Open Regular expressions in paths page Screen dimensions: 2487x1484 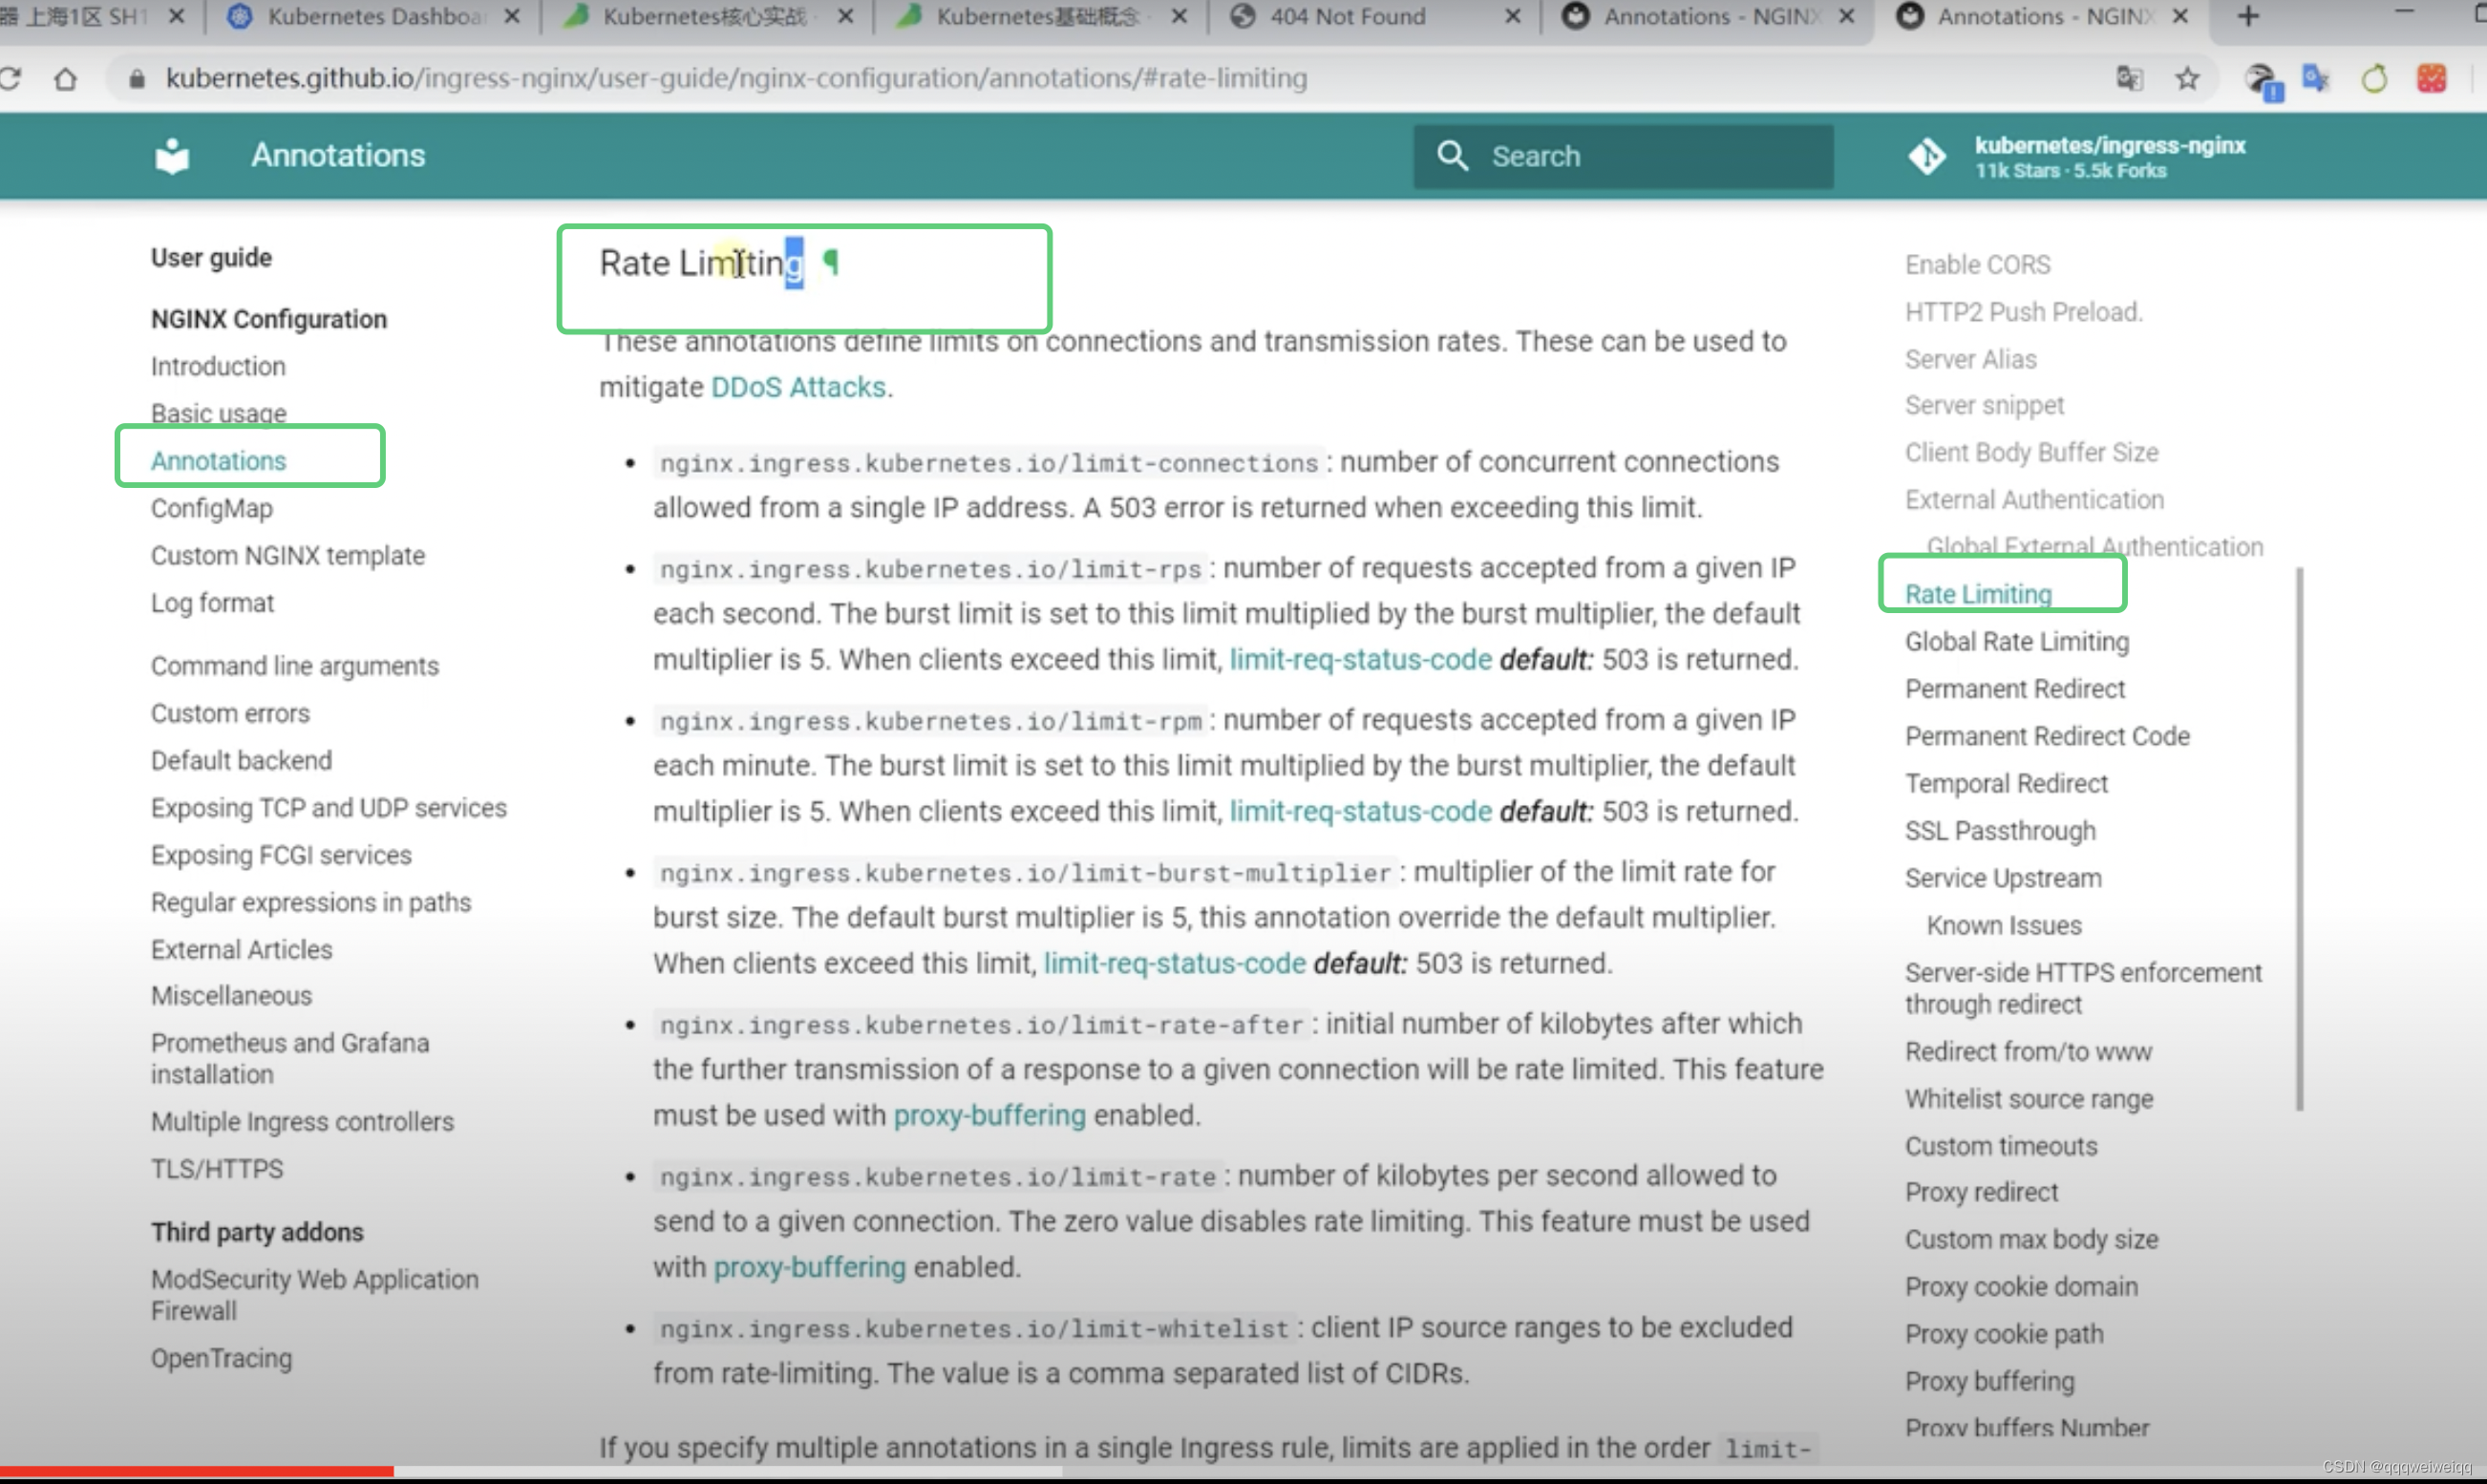[310, 902]
